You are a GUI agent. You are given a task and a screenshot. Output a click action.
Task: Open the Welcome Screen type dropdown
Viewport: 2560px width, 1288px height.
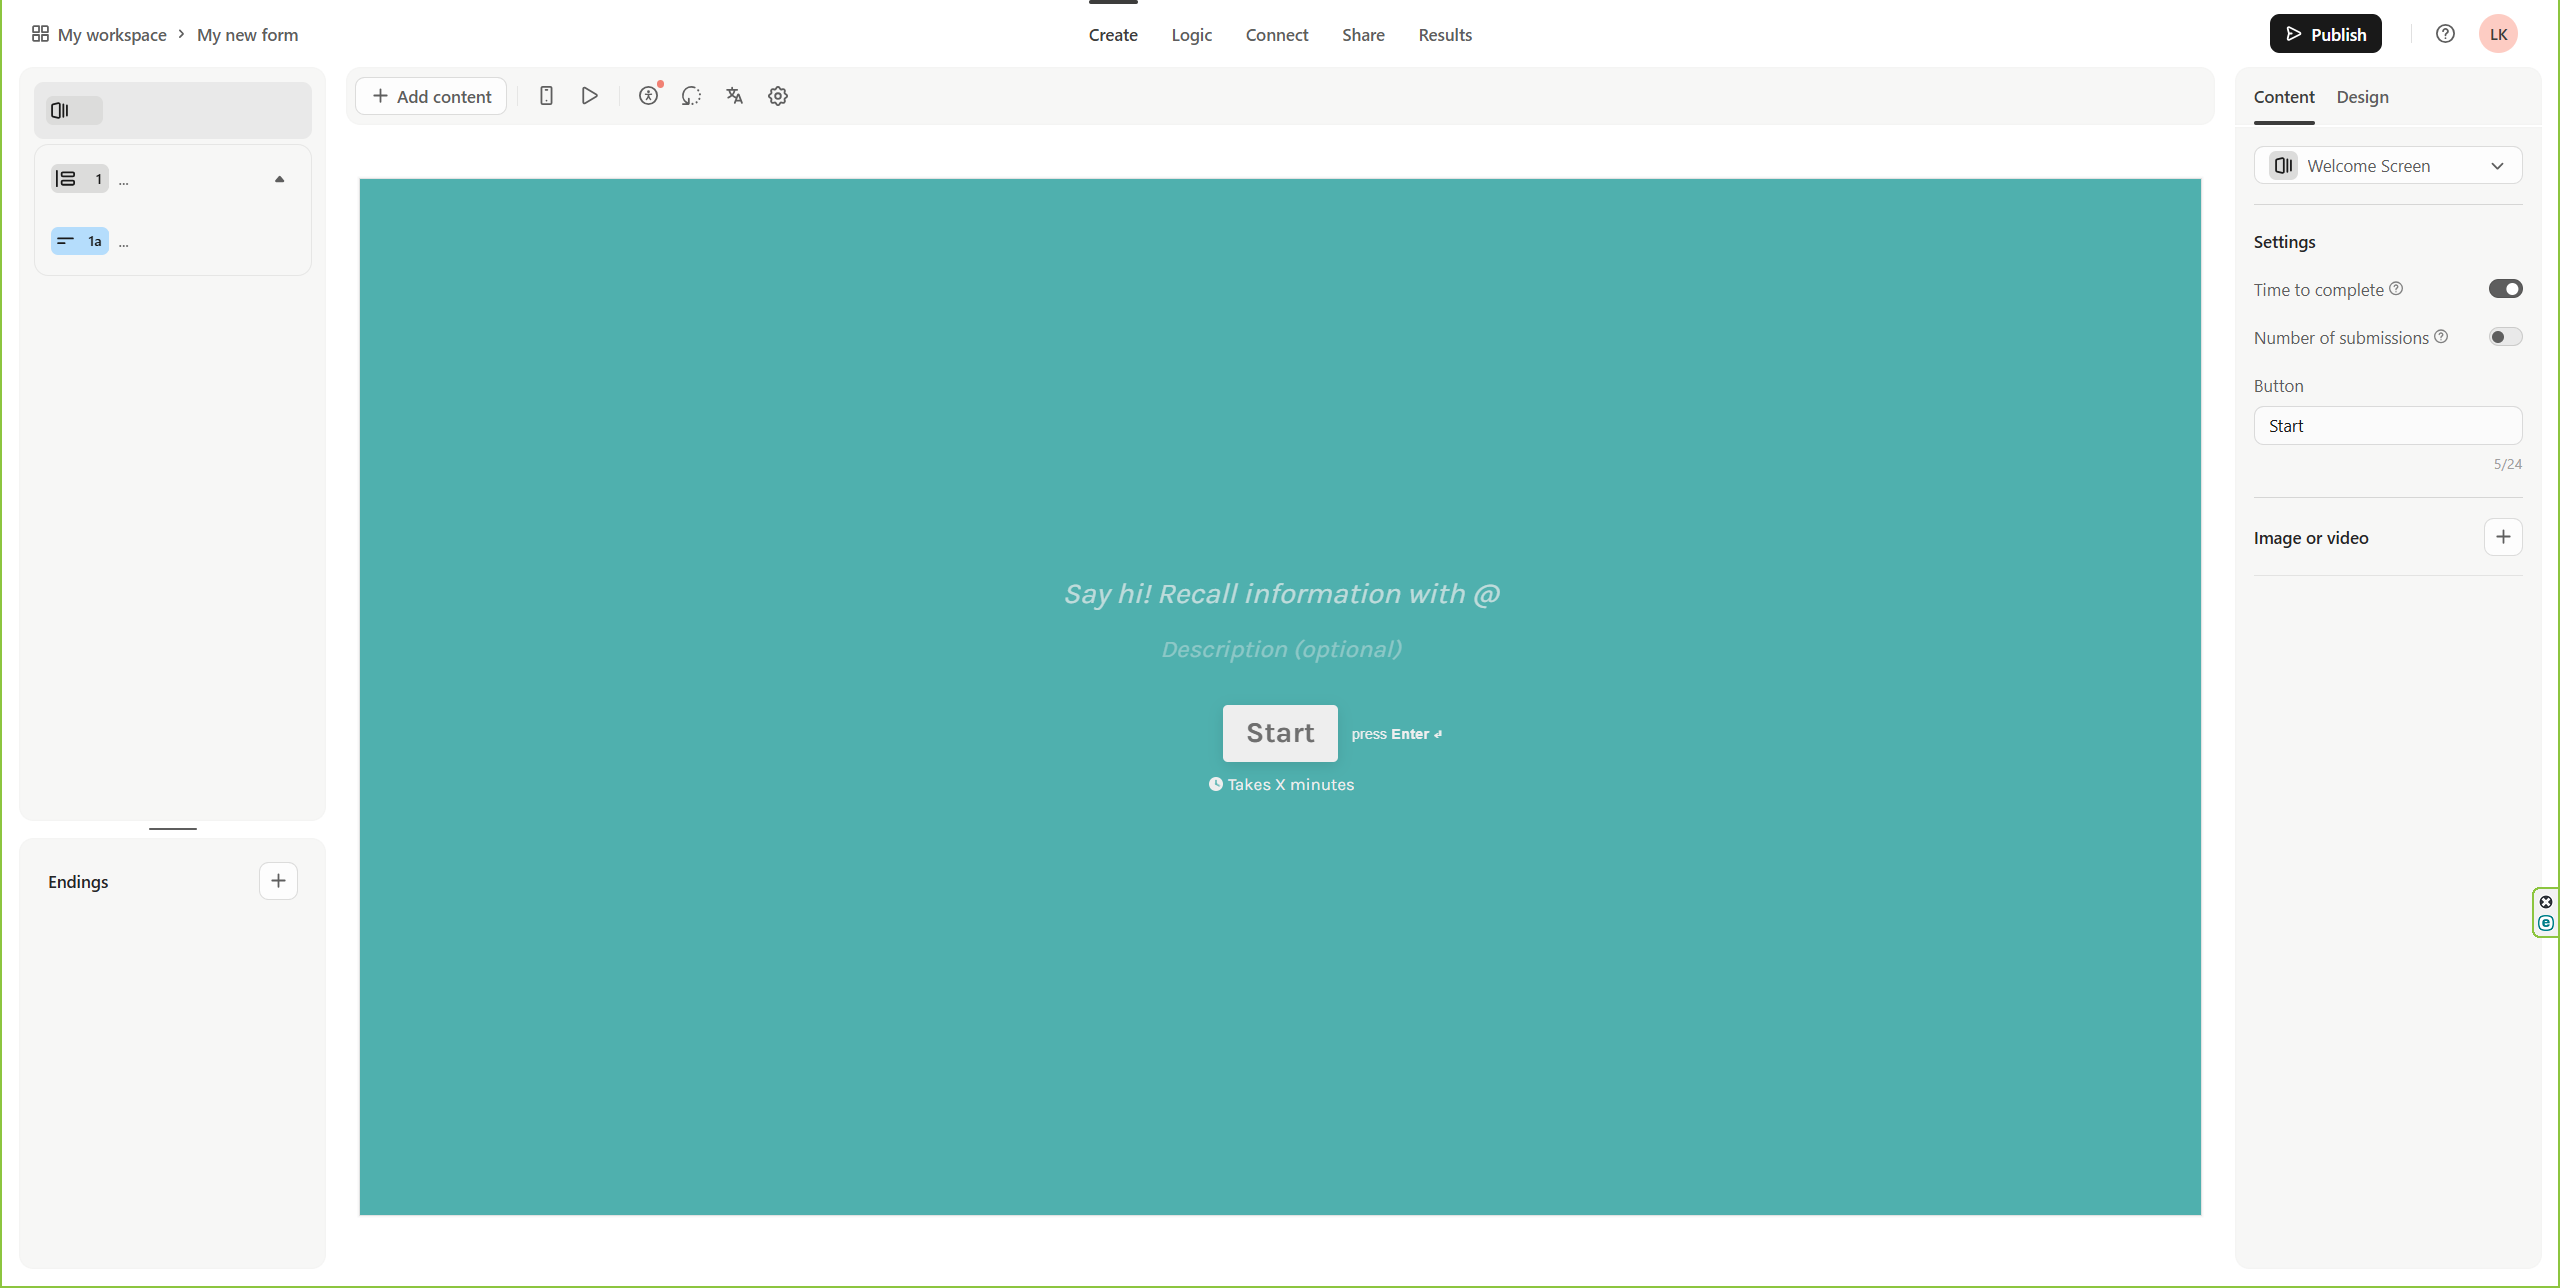pos(2388,166)
